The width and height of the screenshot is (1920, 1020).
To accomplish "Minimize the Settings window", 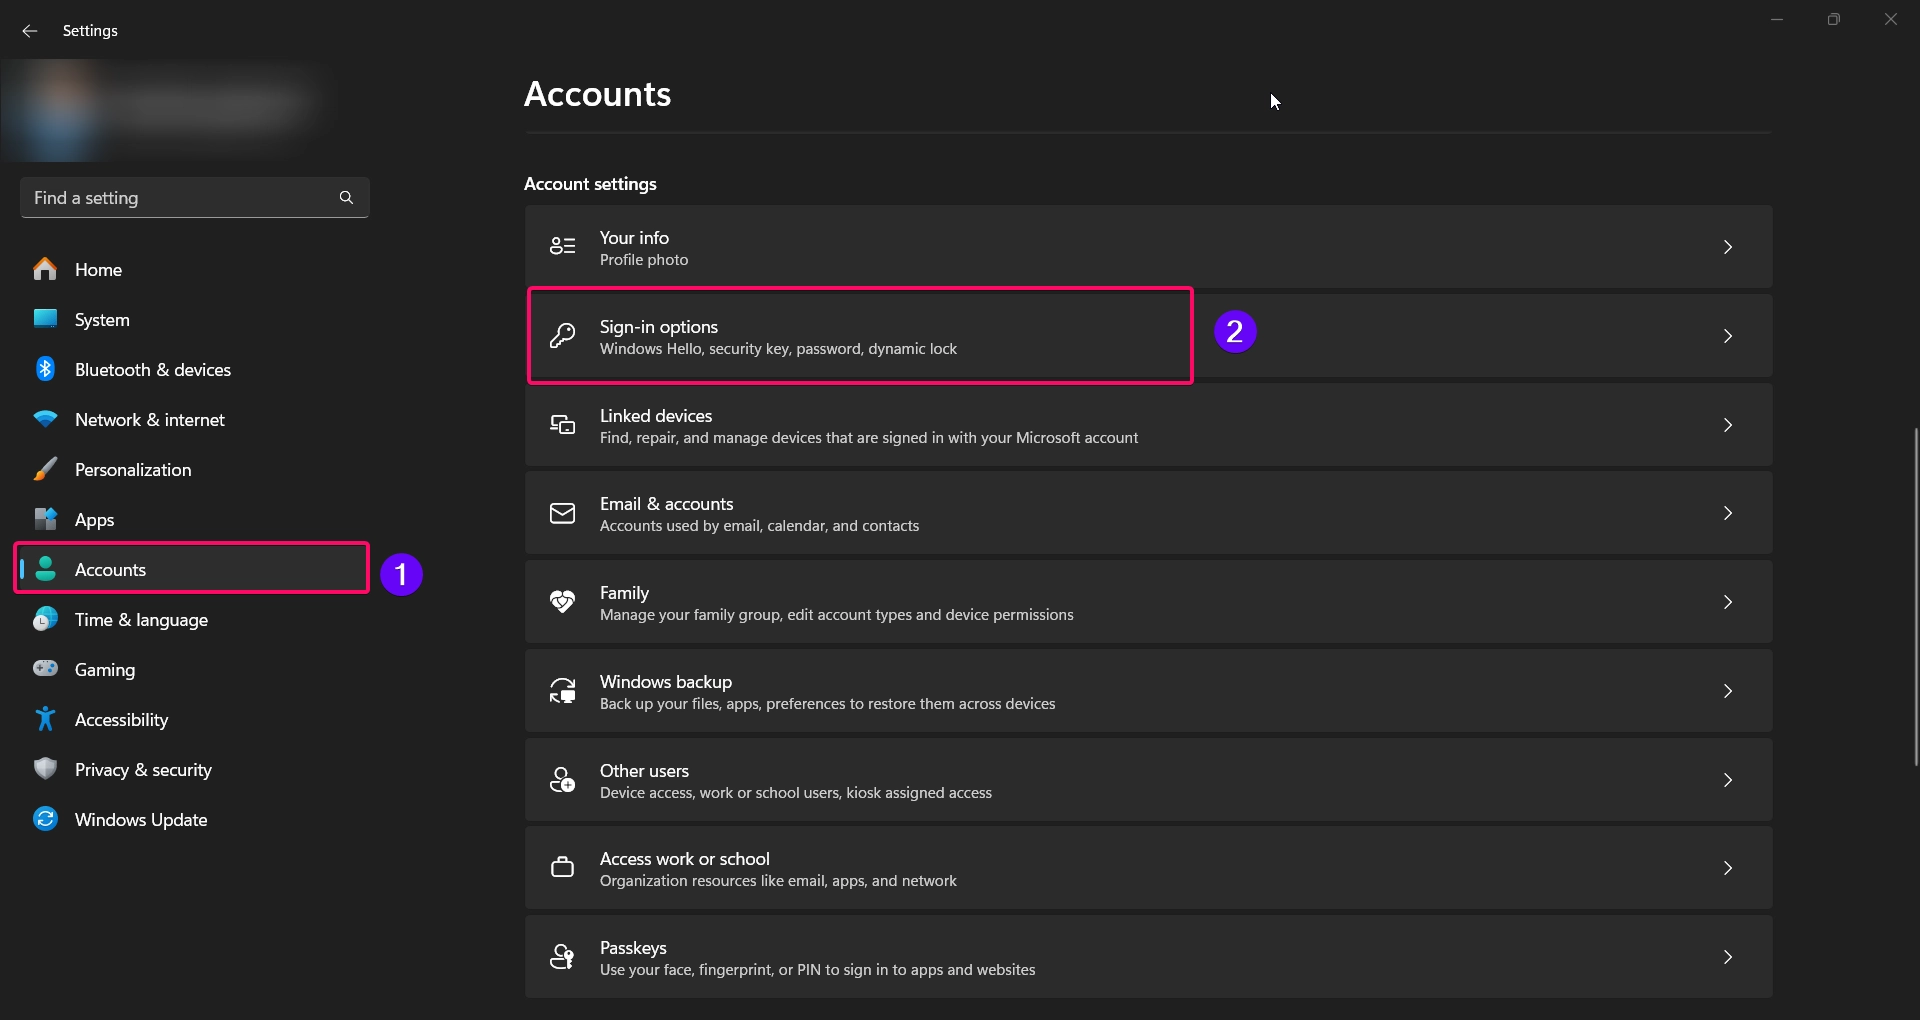I will [1777, 19].
